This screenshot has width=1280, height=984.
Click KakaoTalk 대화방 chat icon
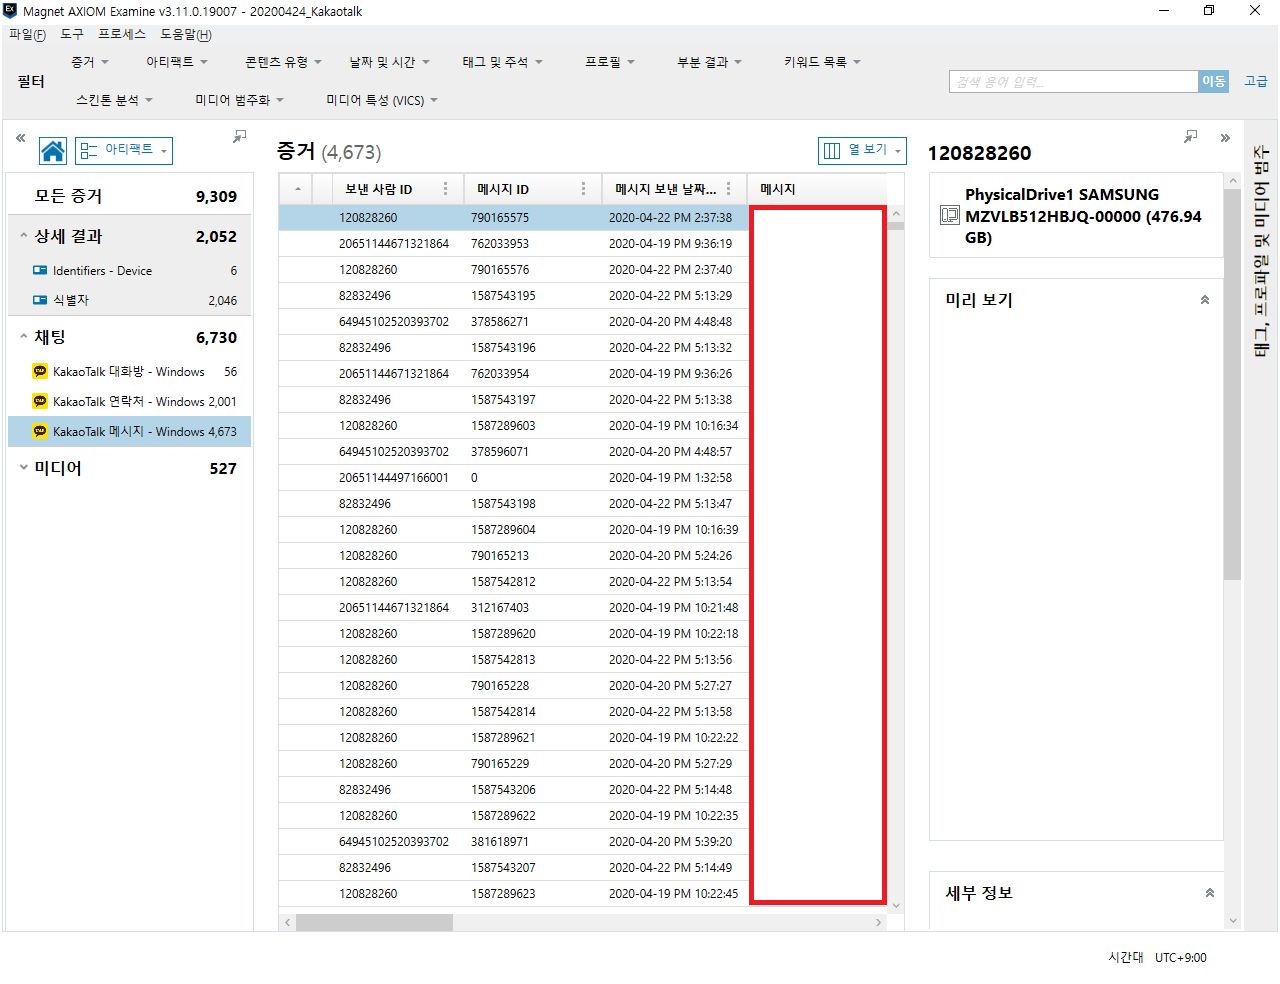[40, 371]
